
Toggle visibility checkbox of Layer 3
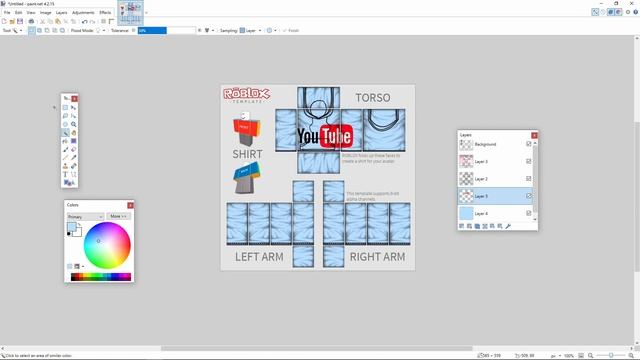tap(529, 161)
